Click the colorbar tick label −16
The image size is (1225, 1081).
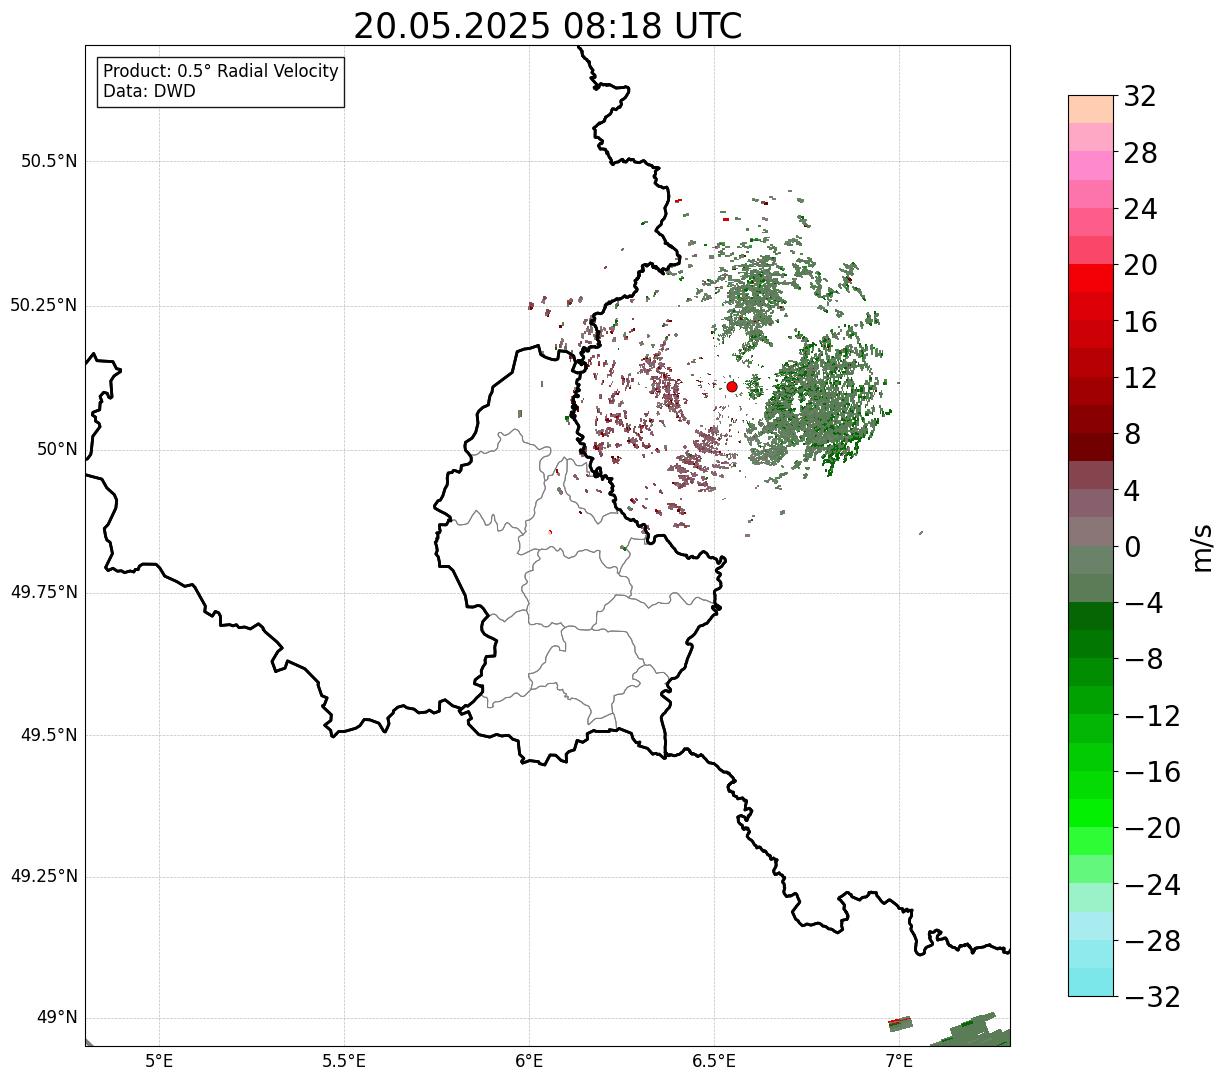pos(1152,772)
